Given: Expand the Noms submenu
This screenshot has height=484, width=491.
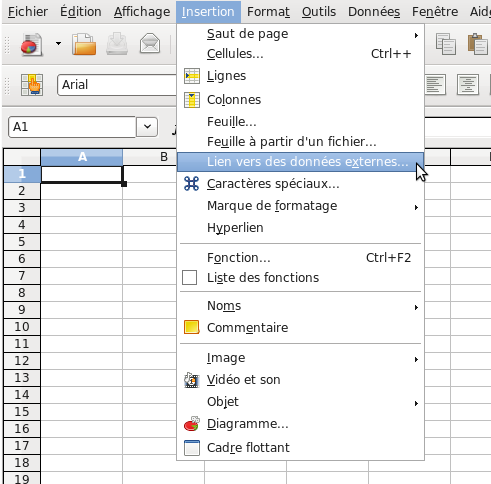Looking at the screenshot, I should coord(300,306).
